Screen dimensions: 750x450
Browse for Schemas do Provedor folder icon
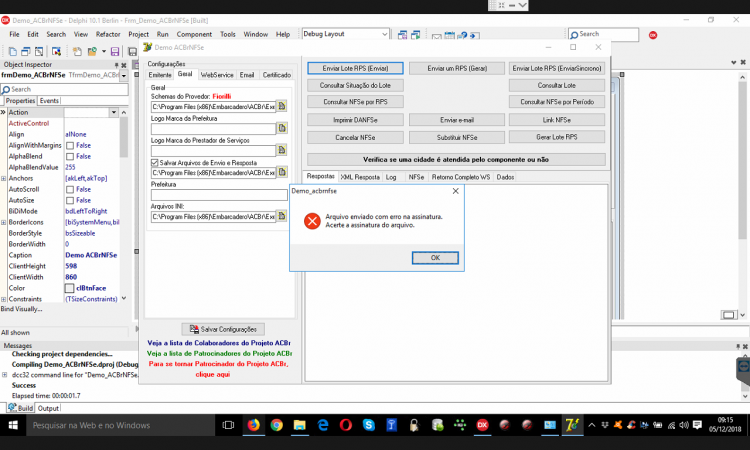tap(282, 106)
